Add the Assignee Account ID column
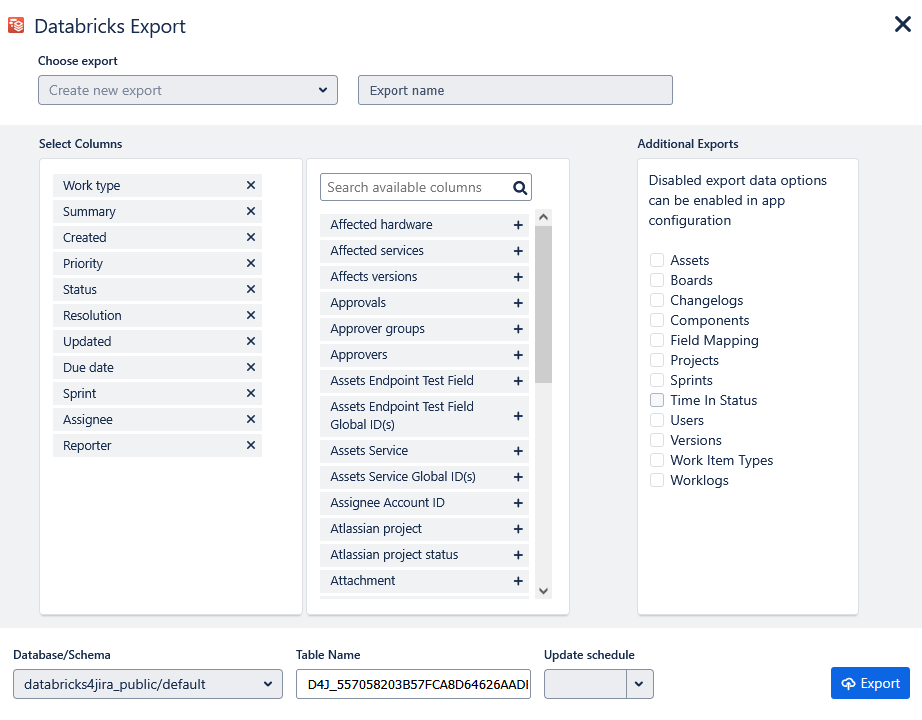Image resolution: width=922 pixels, height=720 pixels. pyautogui.click(x=518, y=503)
